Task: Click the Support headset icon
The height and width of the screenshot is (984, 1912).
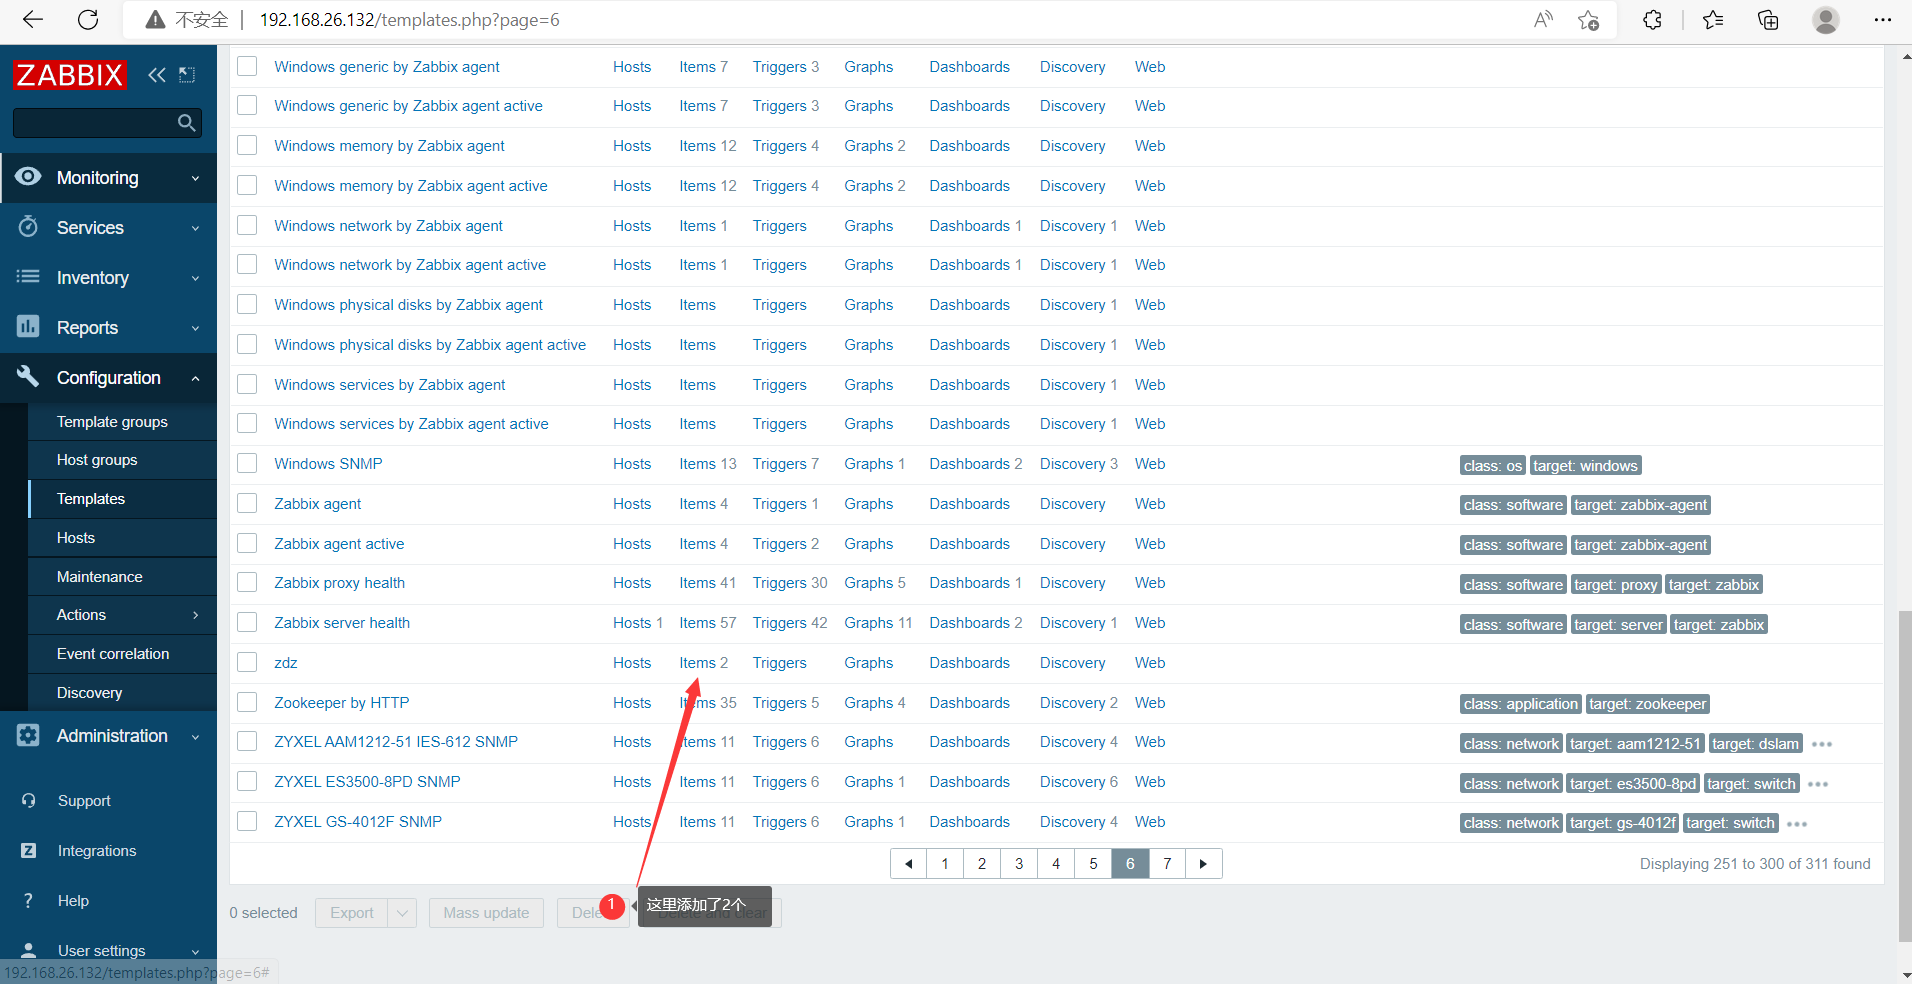Action: click(x=28, y=801)
